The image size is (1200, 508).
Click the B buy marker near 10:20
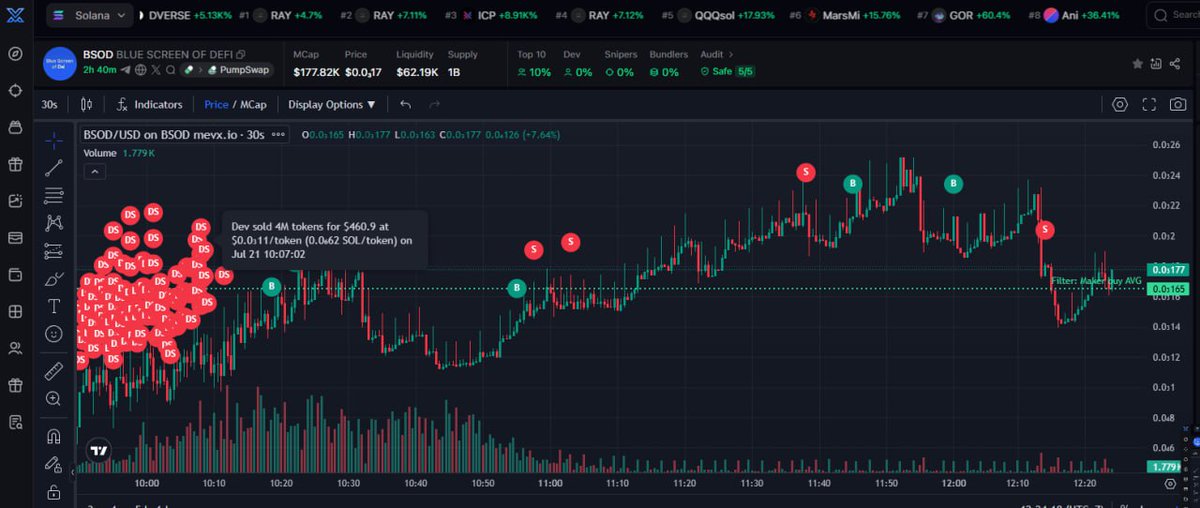(271, 287)
